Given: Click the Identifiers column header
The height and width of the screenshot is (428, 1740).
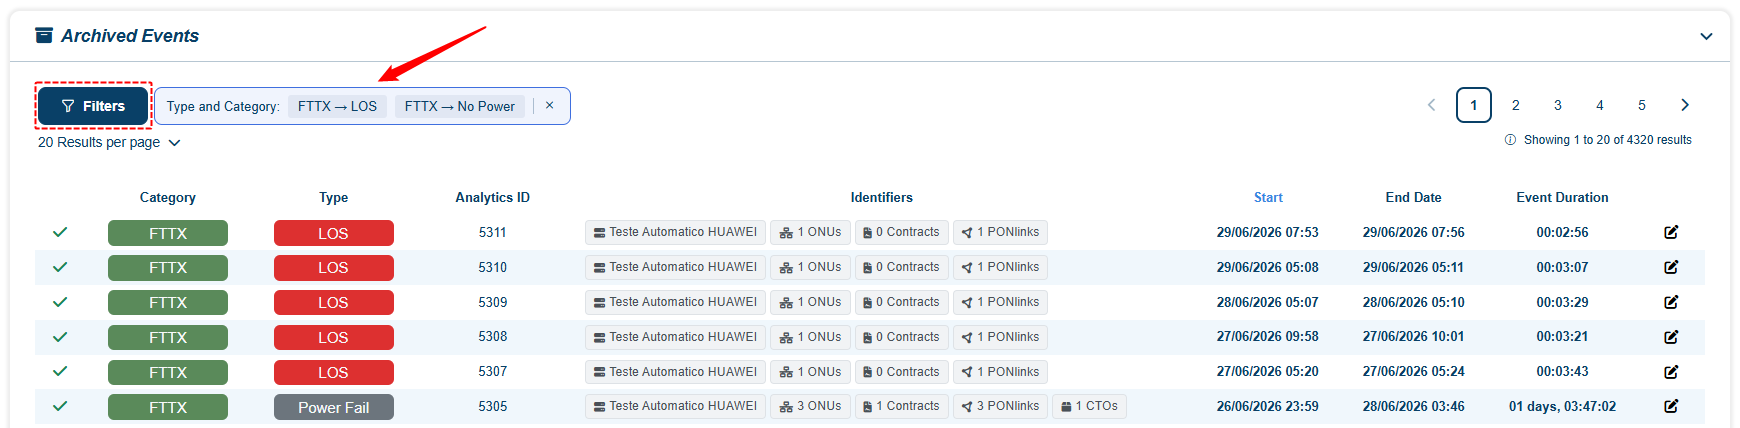Looking at the screenshot, I should coord(882,198).
